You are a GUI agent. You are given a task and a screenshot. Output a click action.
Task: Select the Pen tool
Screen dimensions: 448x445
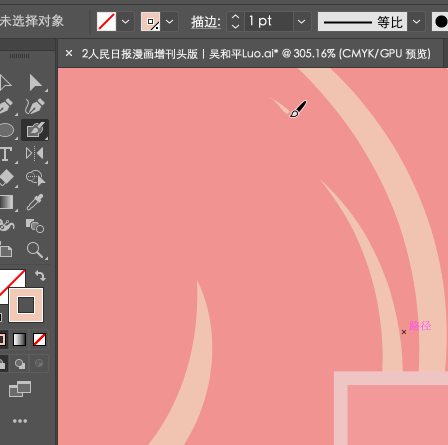point(6,106)
